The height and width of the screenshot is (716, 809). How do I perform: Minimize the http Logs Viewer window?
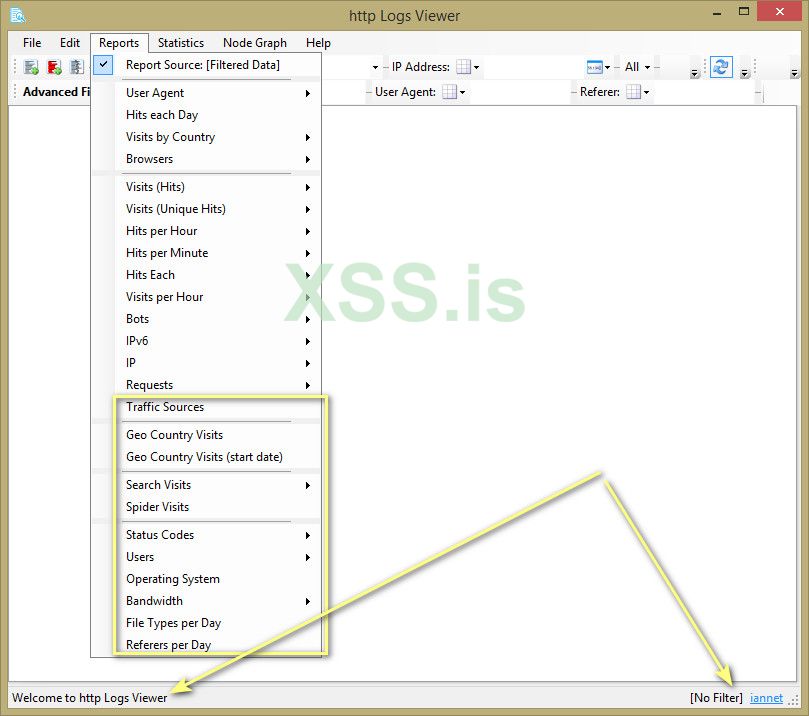[x=717, y=12]
